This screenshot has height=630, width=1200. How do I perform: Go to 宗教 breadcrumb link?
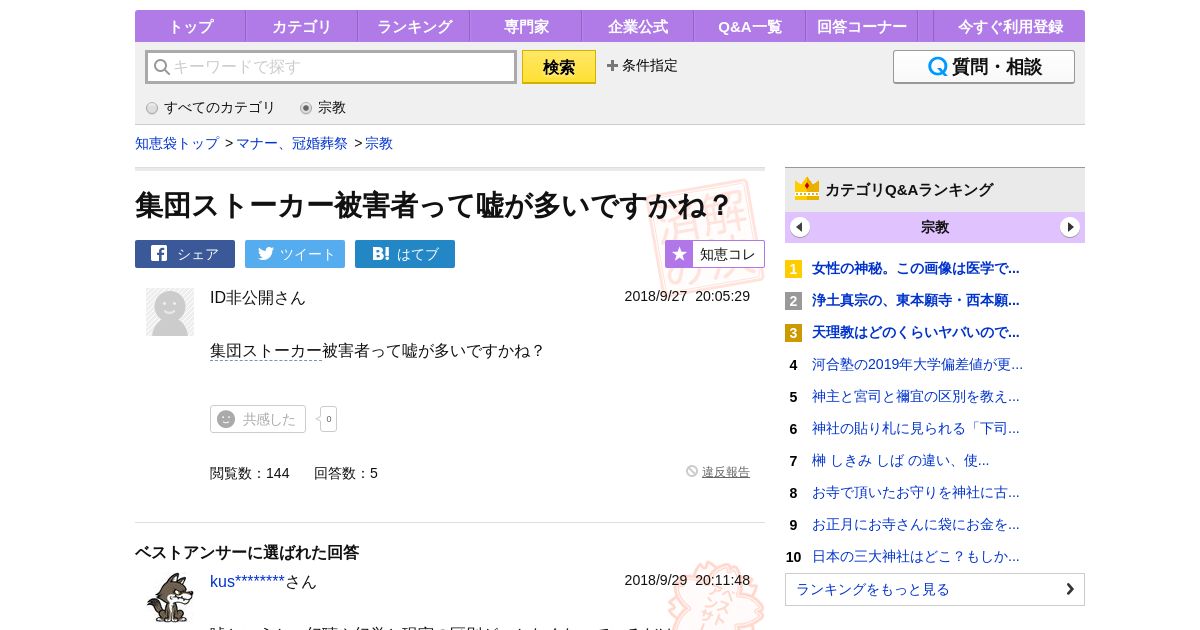(379, 143)
